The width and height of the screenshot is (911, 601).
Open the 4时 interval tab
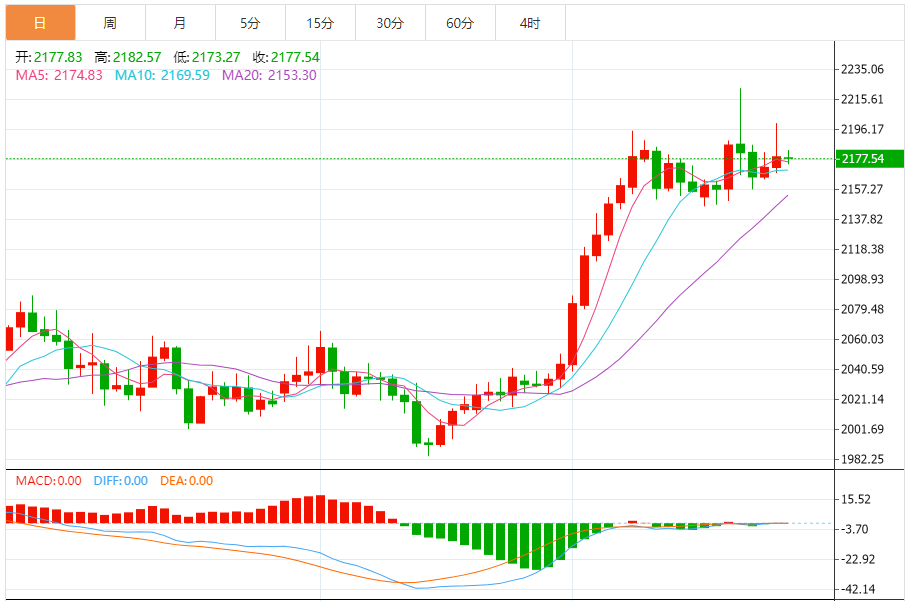tap(530, 23)
